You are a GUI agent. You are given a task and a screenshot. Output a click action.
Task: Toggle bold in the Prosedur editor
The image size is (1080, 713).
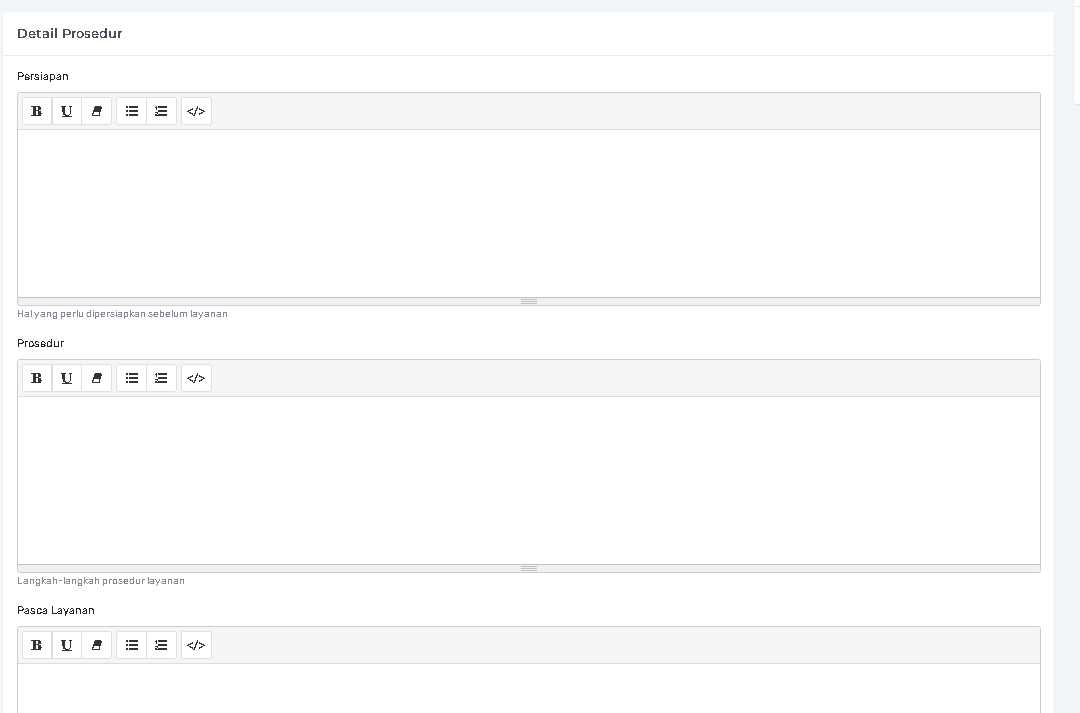click(x=37, y=378)
